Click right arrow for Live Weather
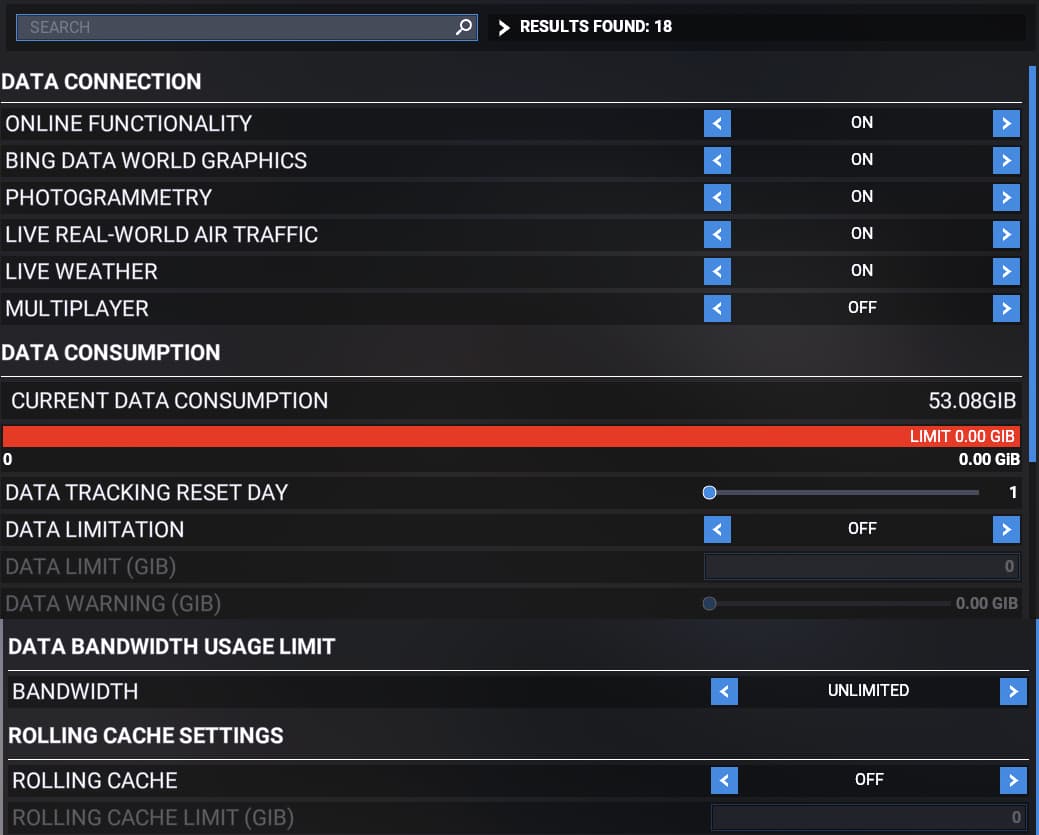This screenshot has height=835, width=1039. 1006,271
